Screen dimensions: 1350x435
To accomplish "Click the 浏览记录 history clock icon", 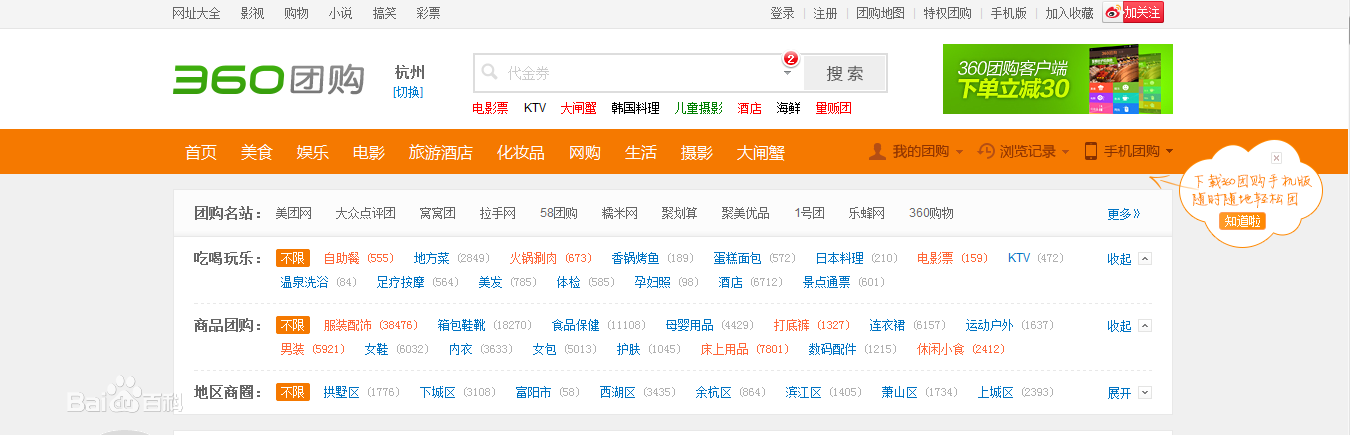I will click(x=987, y=151).
